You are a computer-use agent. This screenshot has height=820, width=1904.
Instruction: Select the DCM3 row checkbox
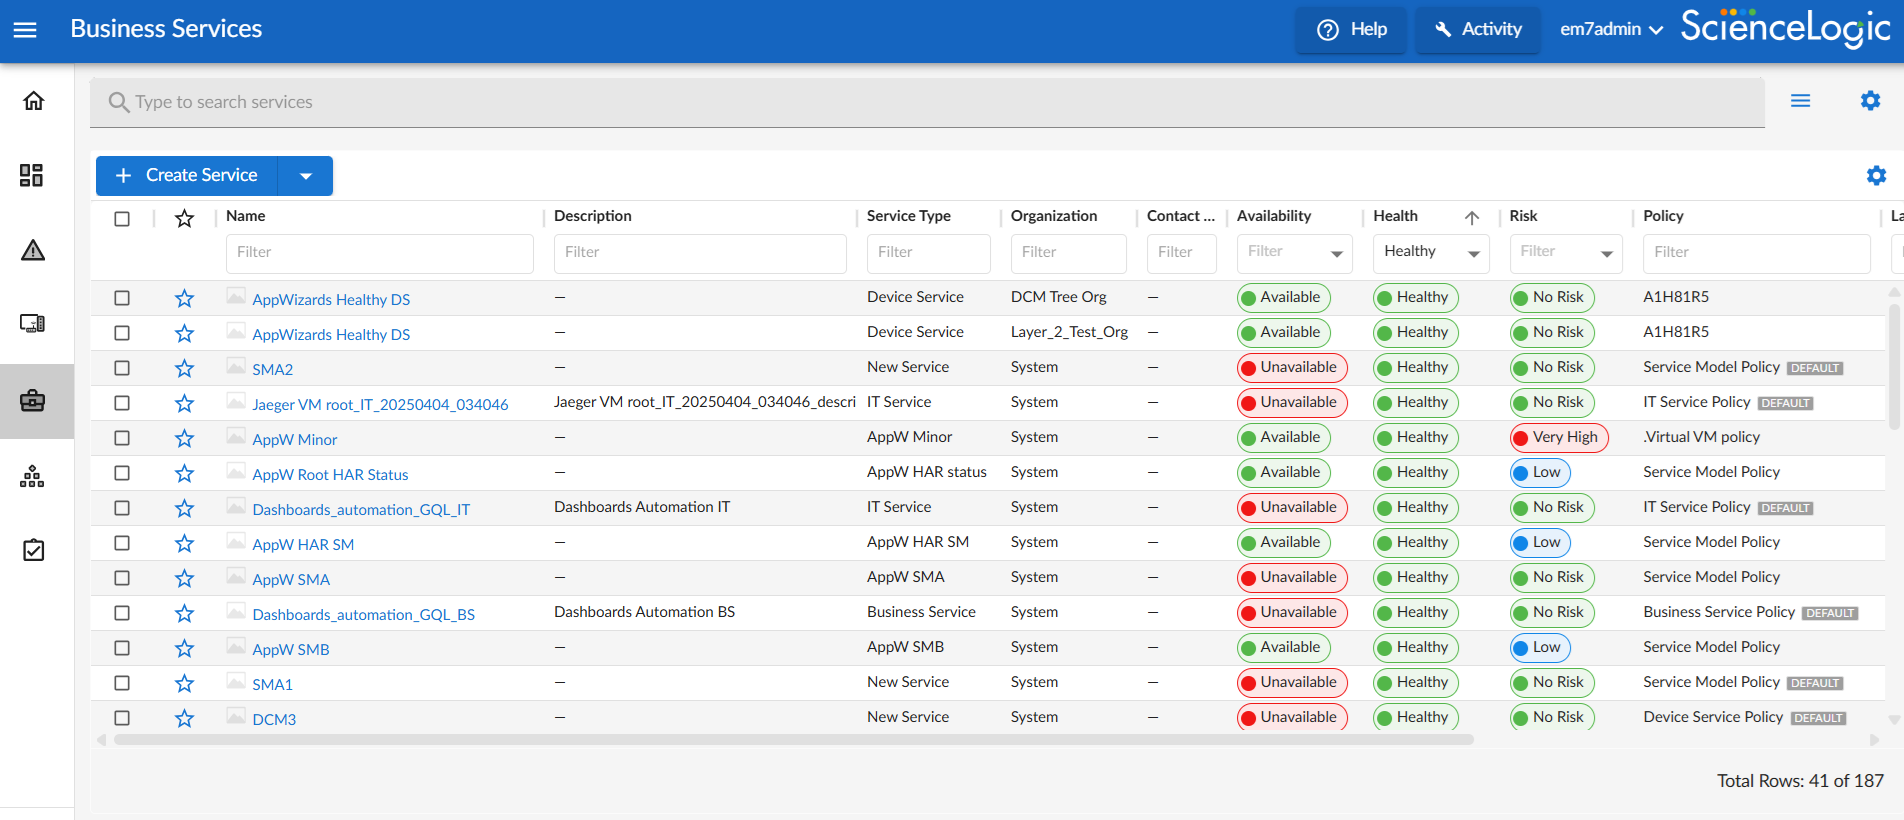[122, 718]
